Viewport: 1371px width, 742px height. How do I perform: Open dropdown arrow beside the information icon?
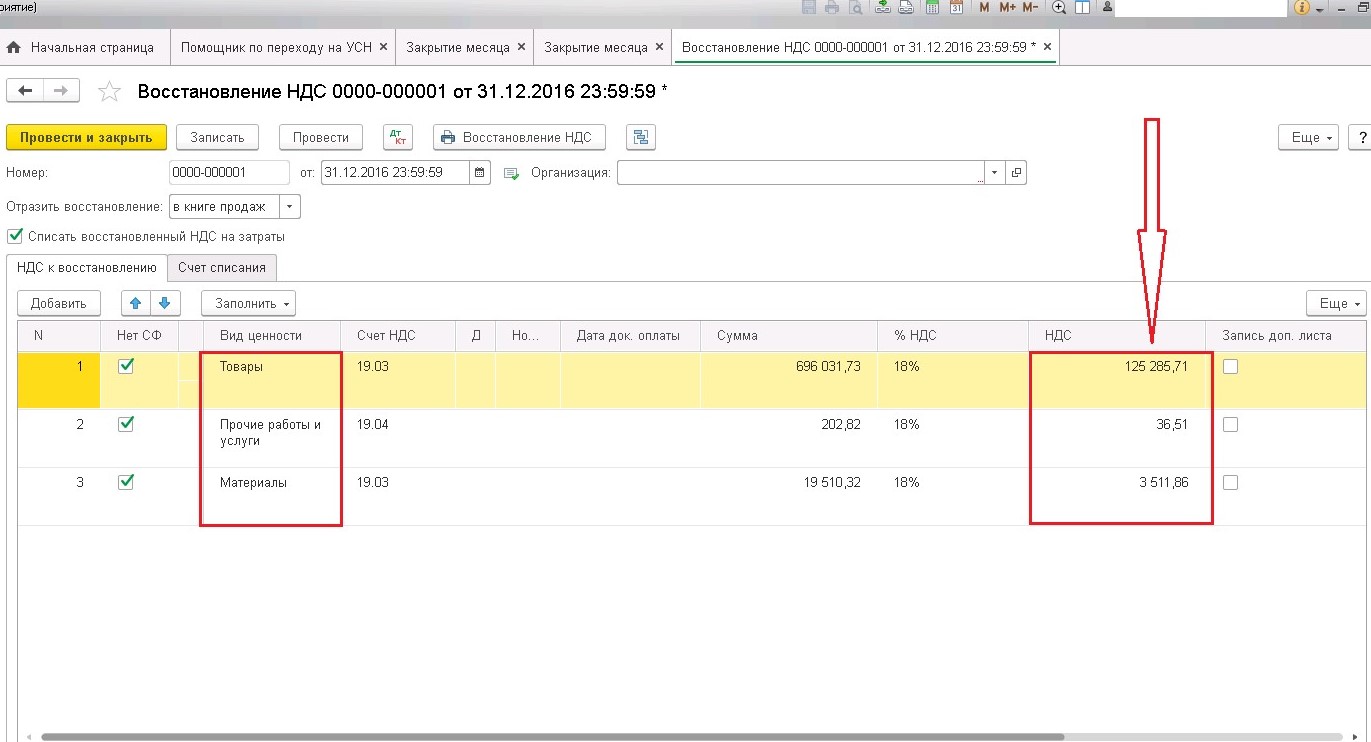tap(1320, 9)
